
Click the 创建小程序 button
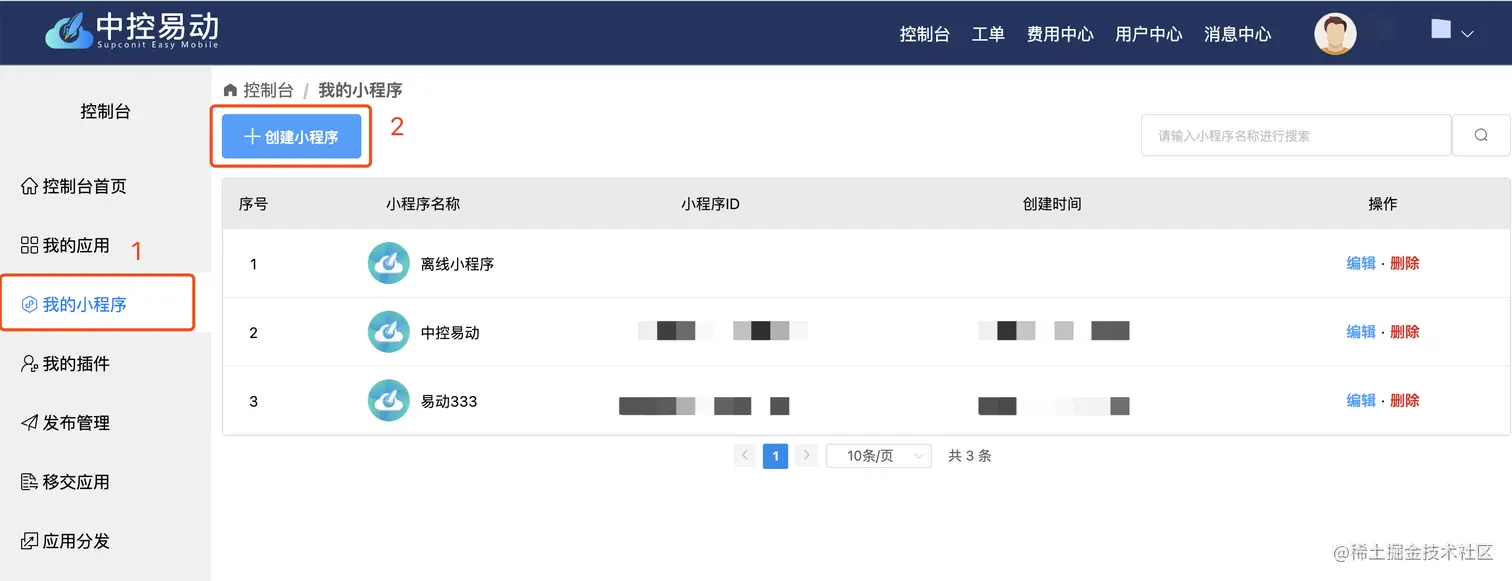[x=291, y=137]
